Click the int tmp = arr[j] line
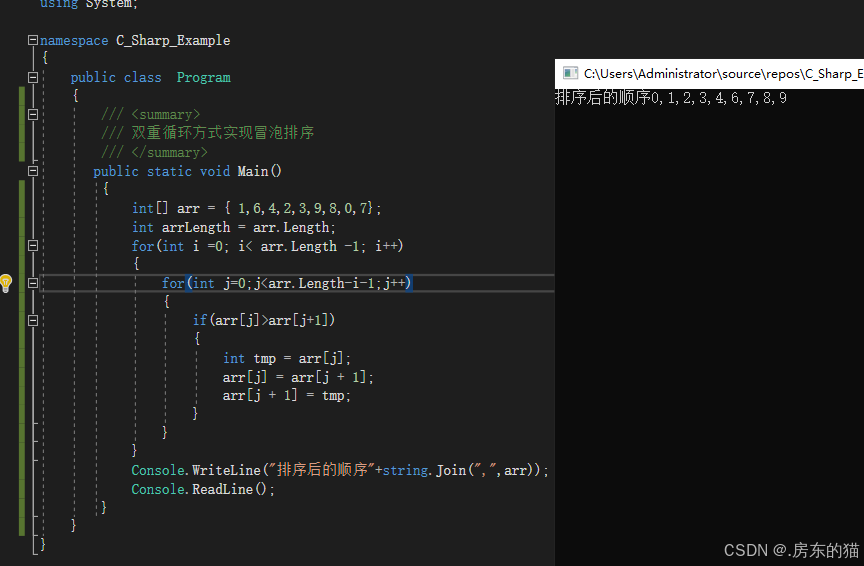864x566 pixels. (x=287, y=358)
